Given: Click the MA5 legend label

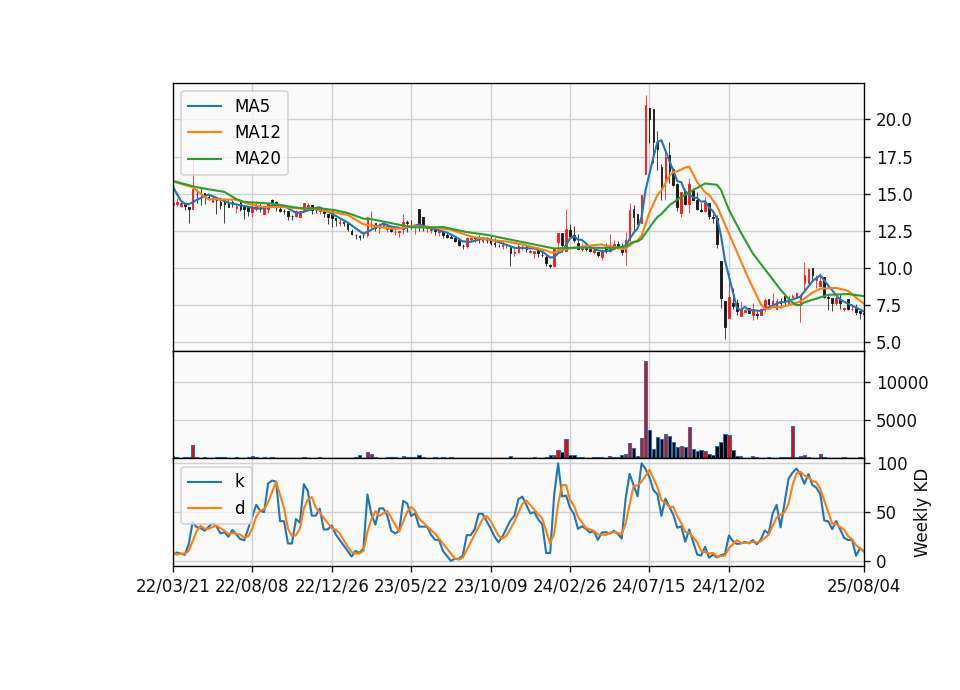Looking at the screenshot, I should point(252,106).
